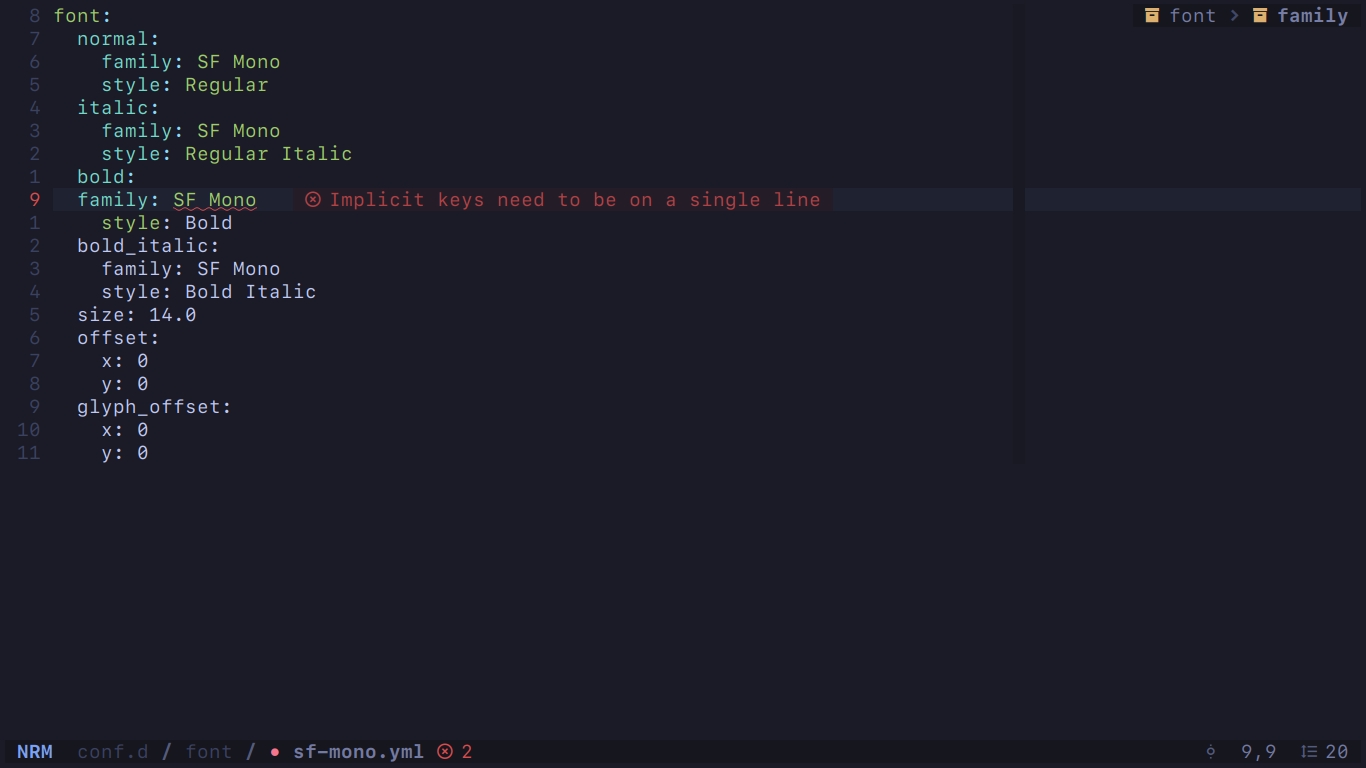This screenshot has height=768, width=1366.
Task: Click the NRM mode indicator
Action: [x=35, y=751]
